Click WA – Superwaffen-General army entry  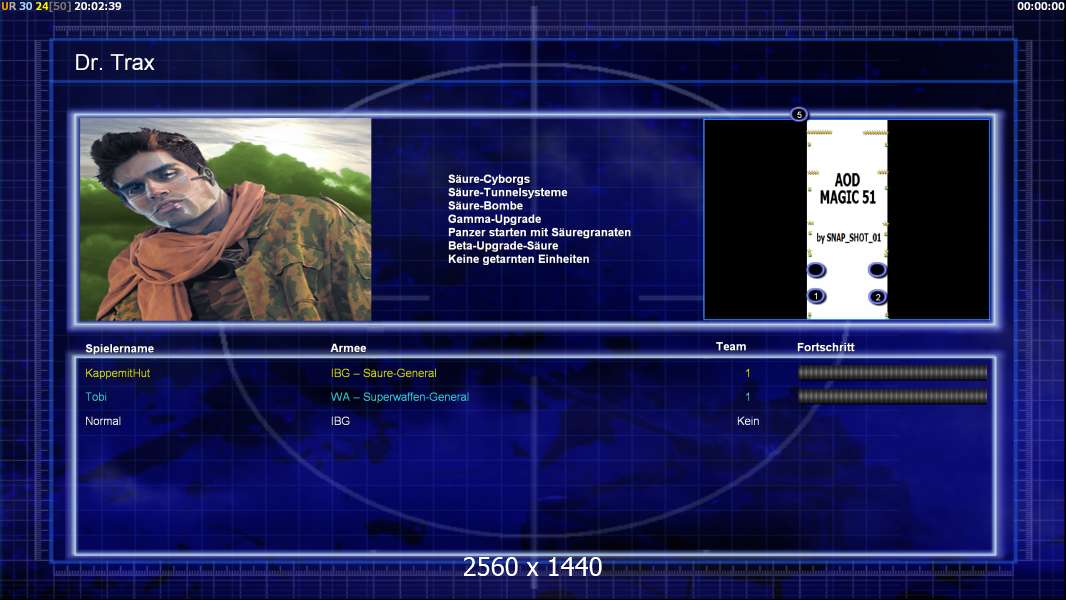coord(400,397)
